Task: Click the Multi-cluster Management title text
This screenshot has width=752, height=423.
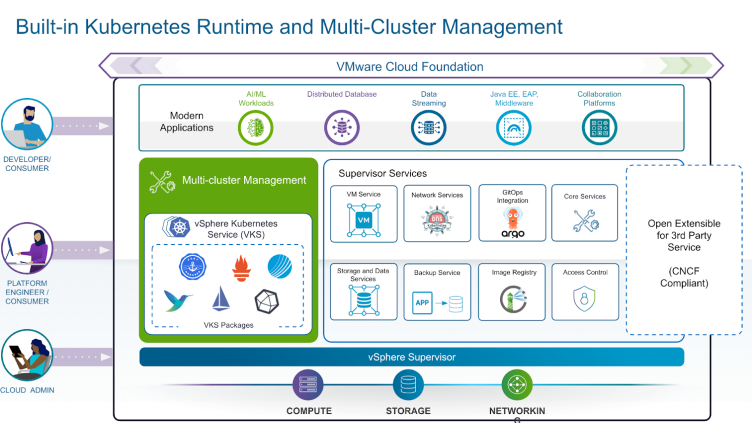Action: (244, 180)
